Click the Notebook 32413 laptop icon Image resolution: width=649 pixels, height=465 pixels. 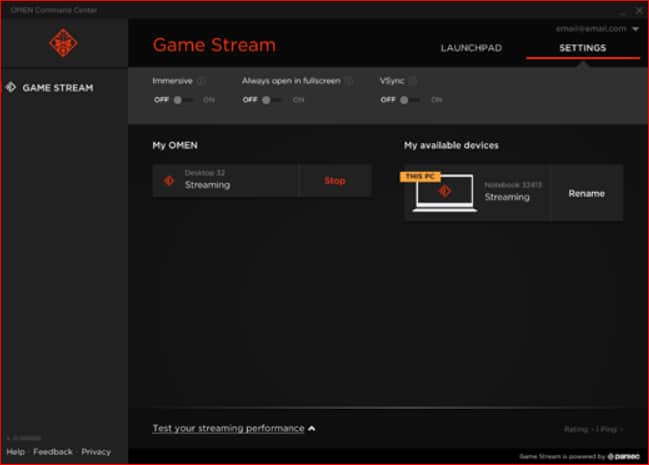click(444, 191)
